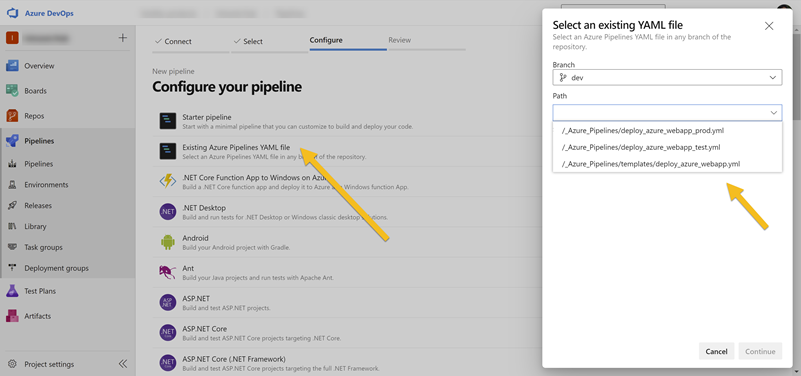
Task: Expand the Branch dropdown showing dev
Action: [667, 77]
